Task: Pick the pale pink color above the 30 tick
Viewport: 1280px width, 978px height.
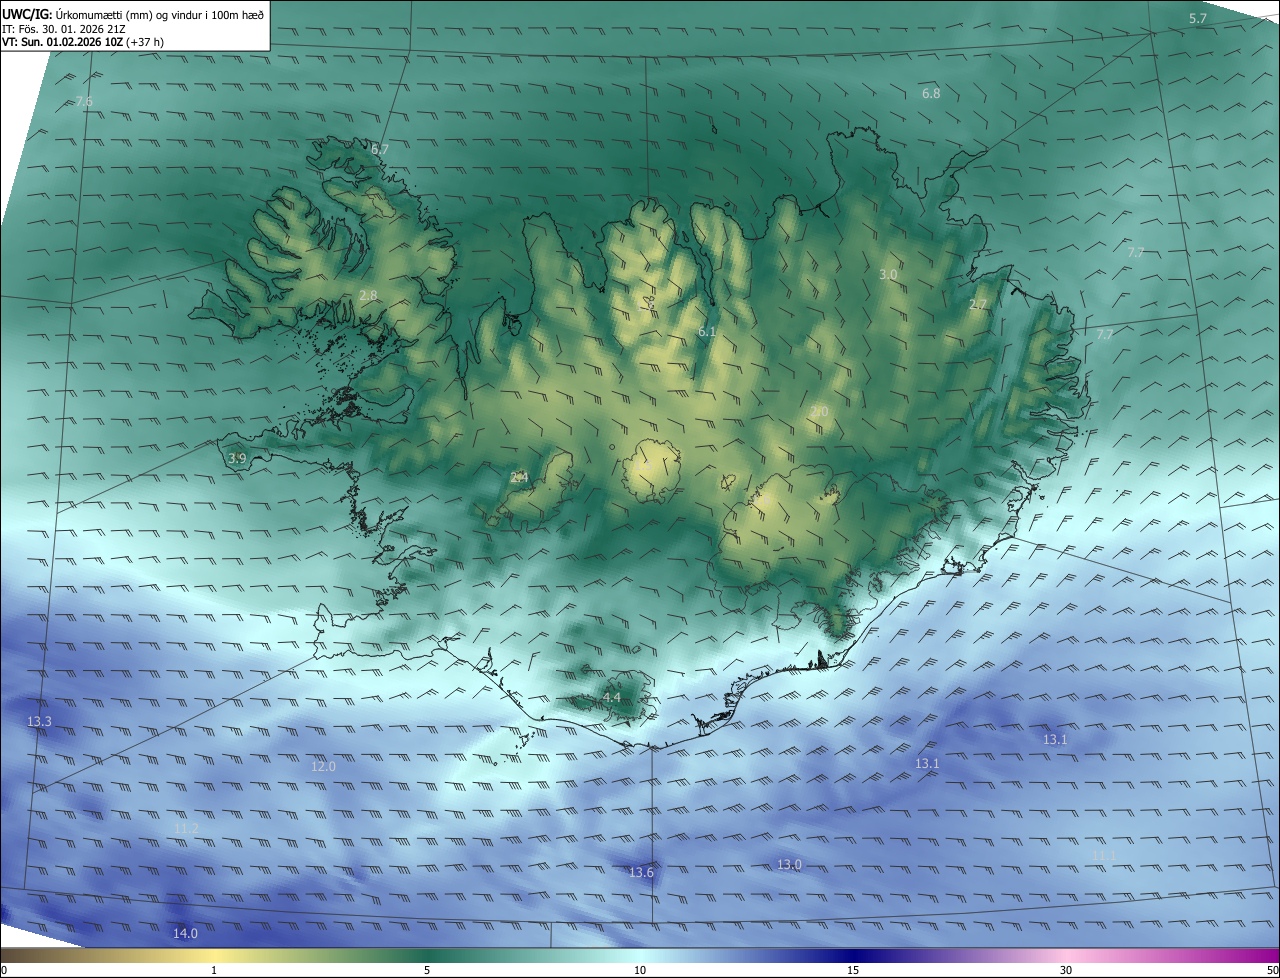Action: pyautogui.click(x=1066, y=956)
